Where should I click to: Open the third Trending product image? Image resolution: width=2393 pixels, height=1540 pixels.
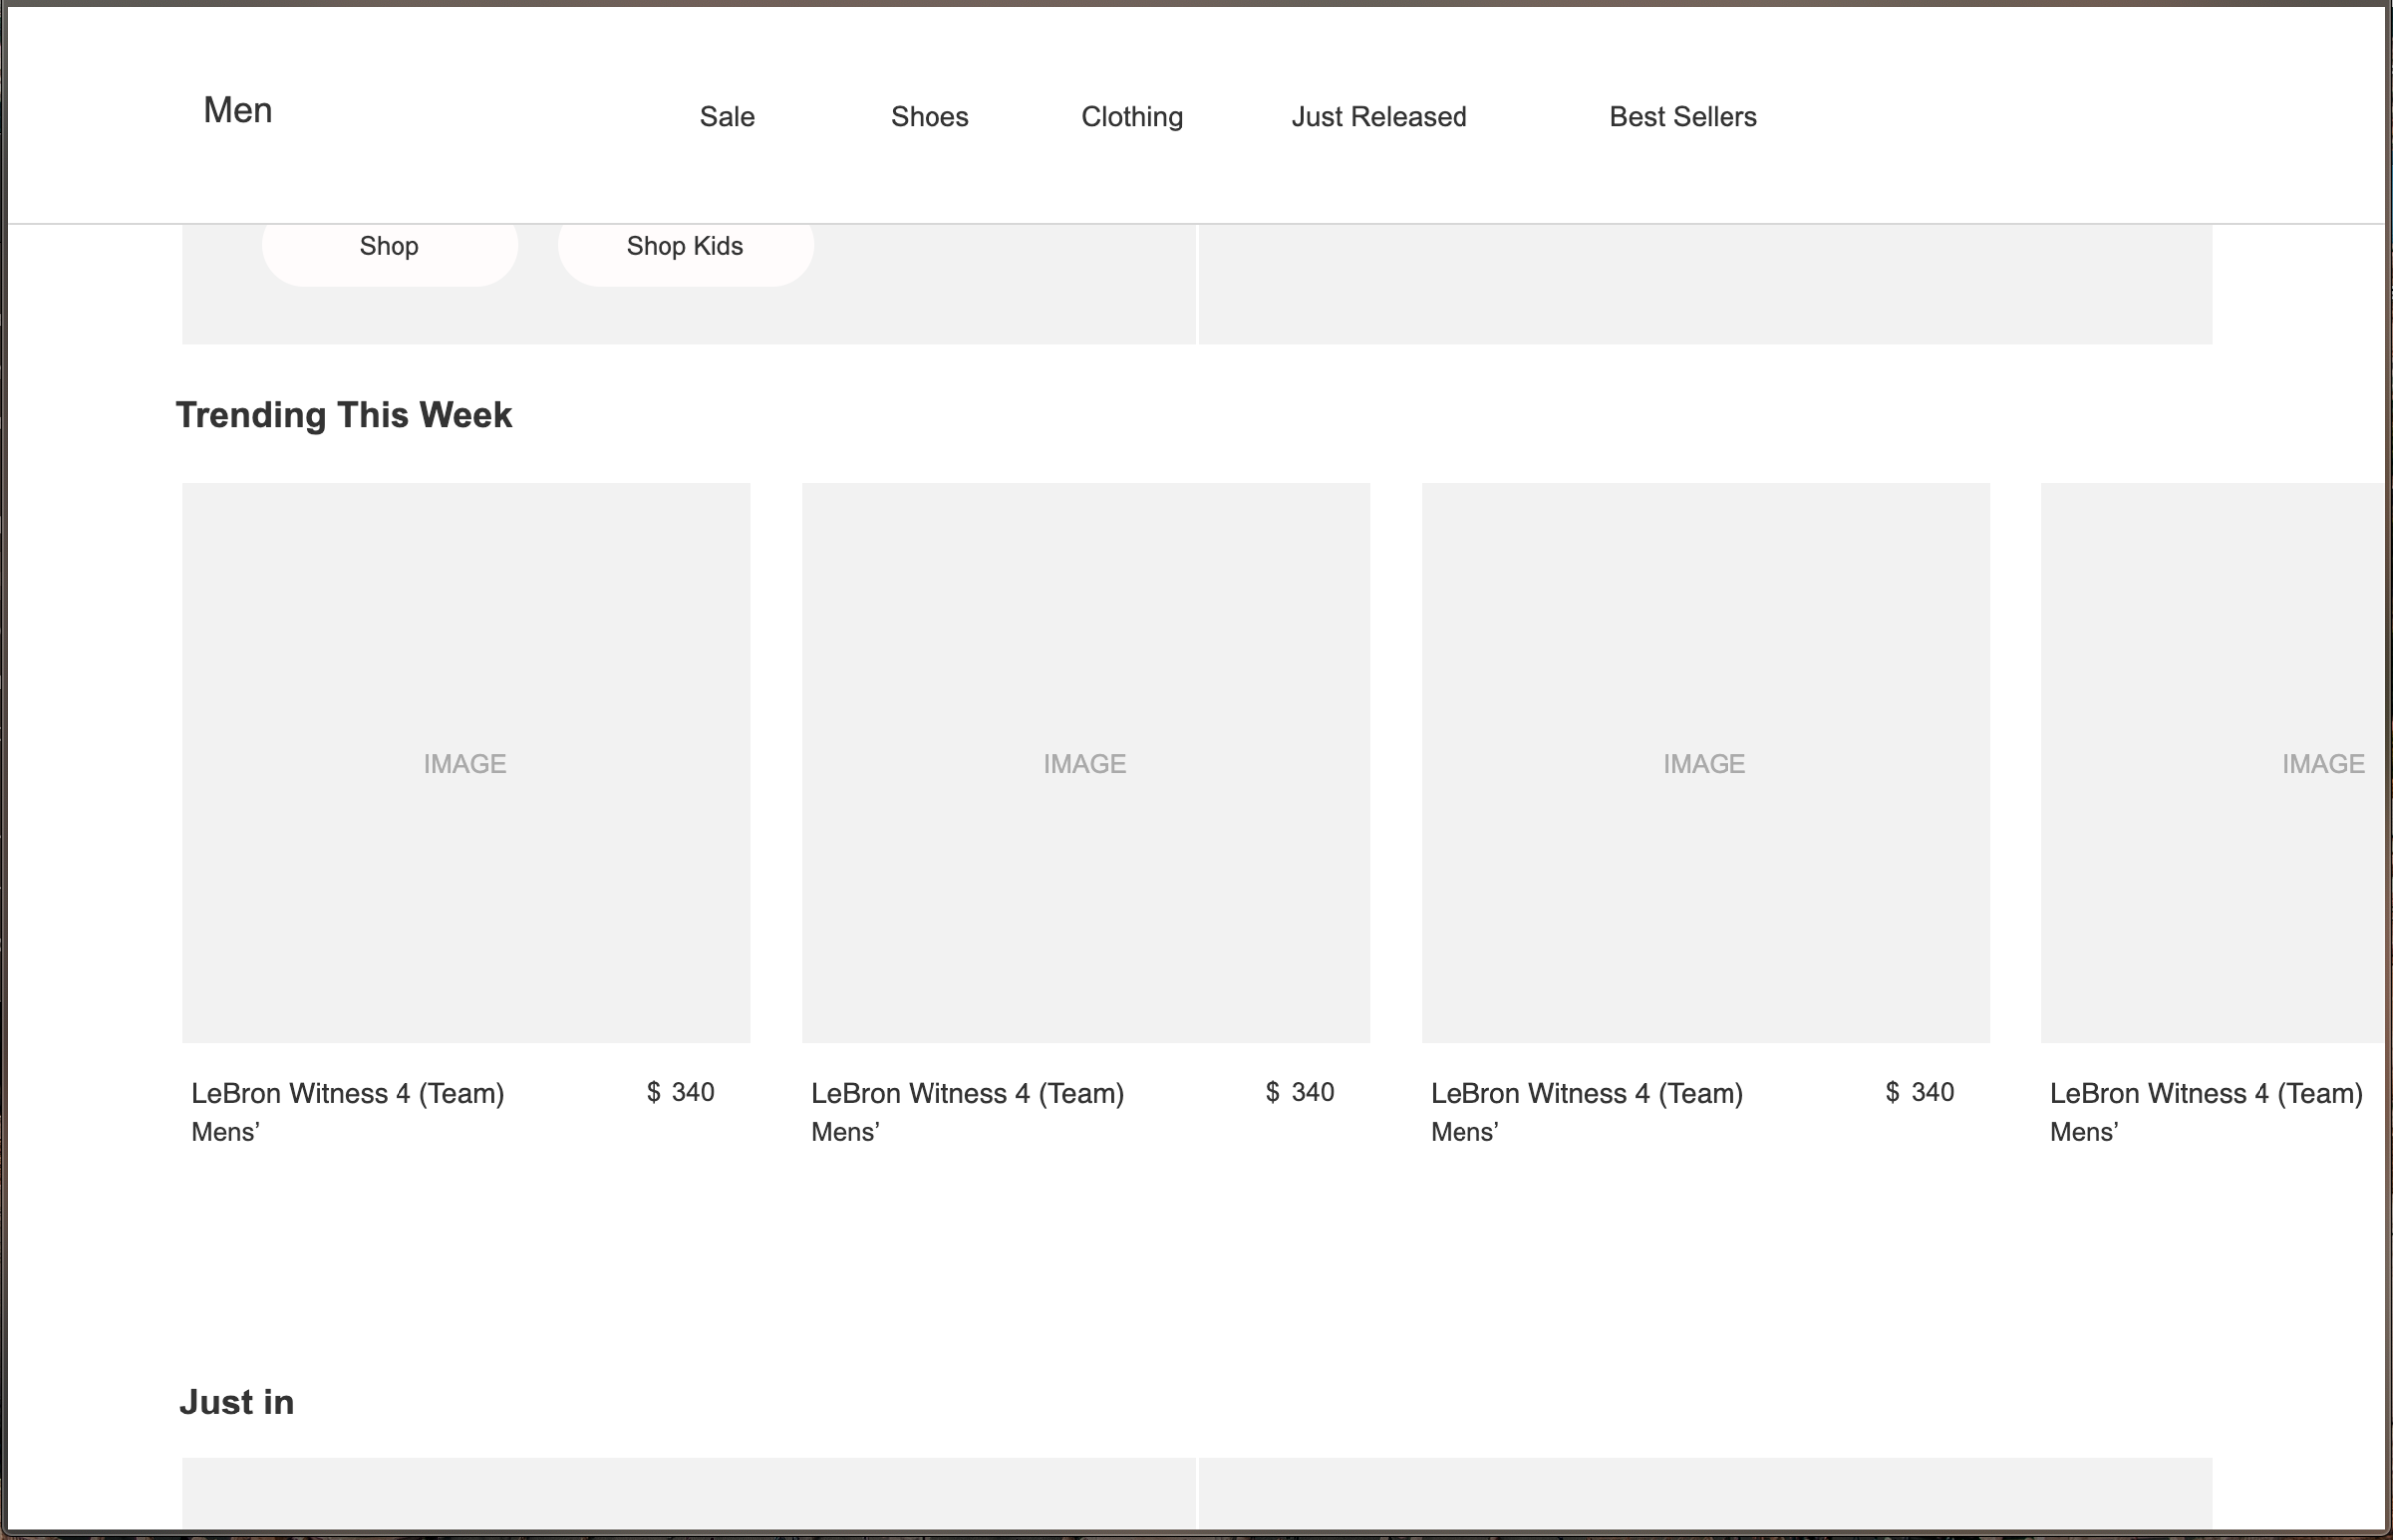pyautogui.click(x=1705, y=763)
